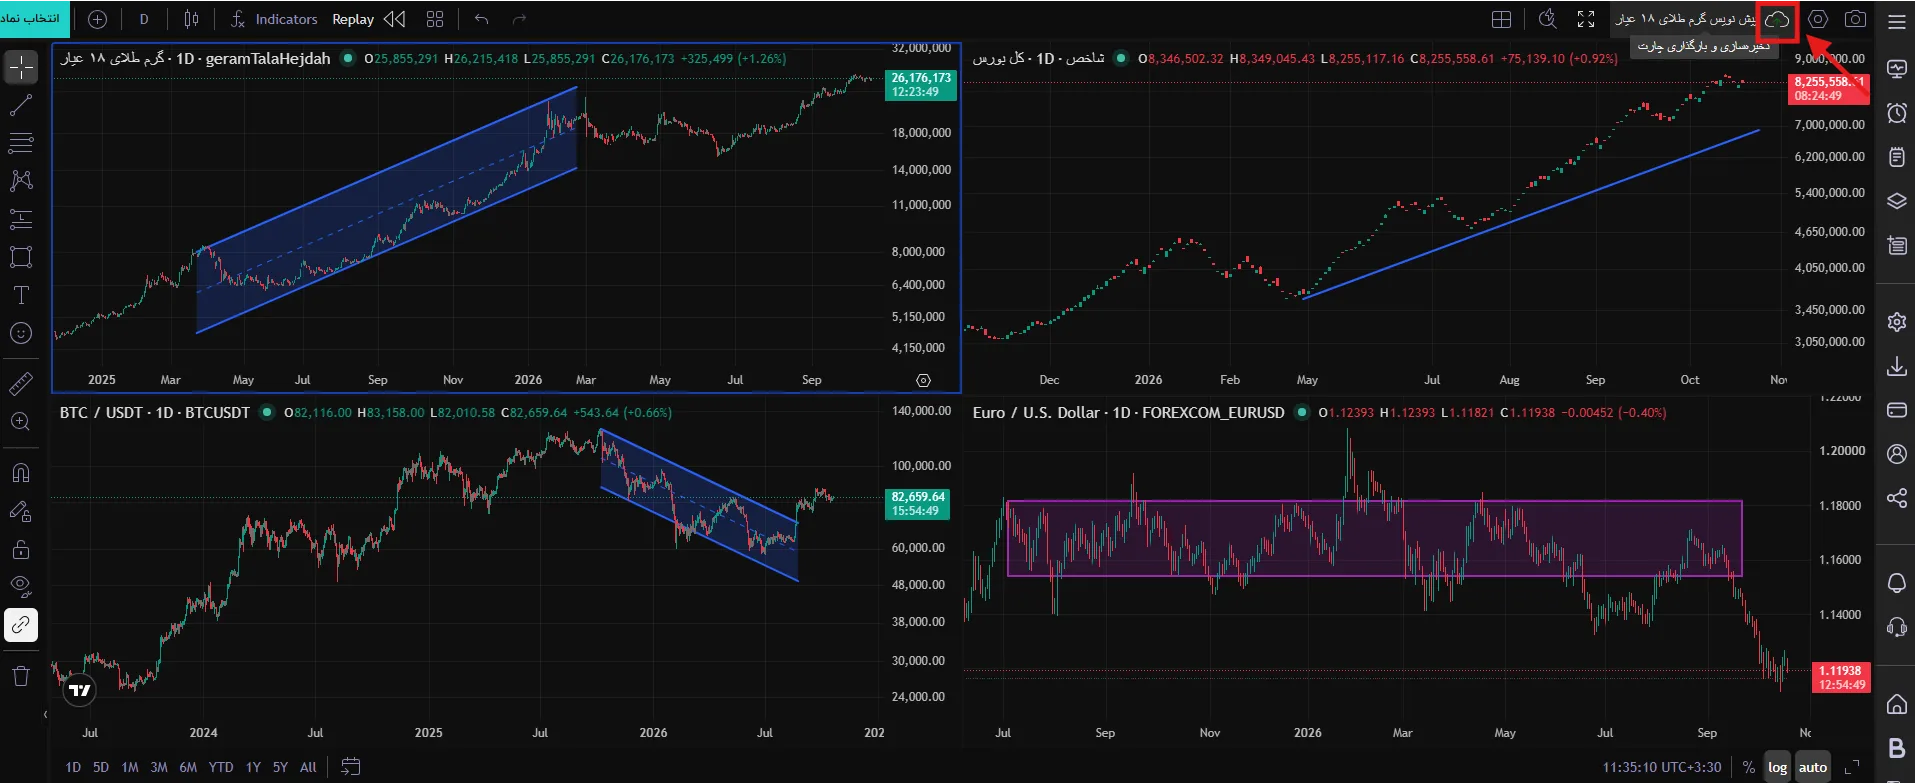
Task: Toggle hide all drawings eye icon
Action: [x=21, y=587]
